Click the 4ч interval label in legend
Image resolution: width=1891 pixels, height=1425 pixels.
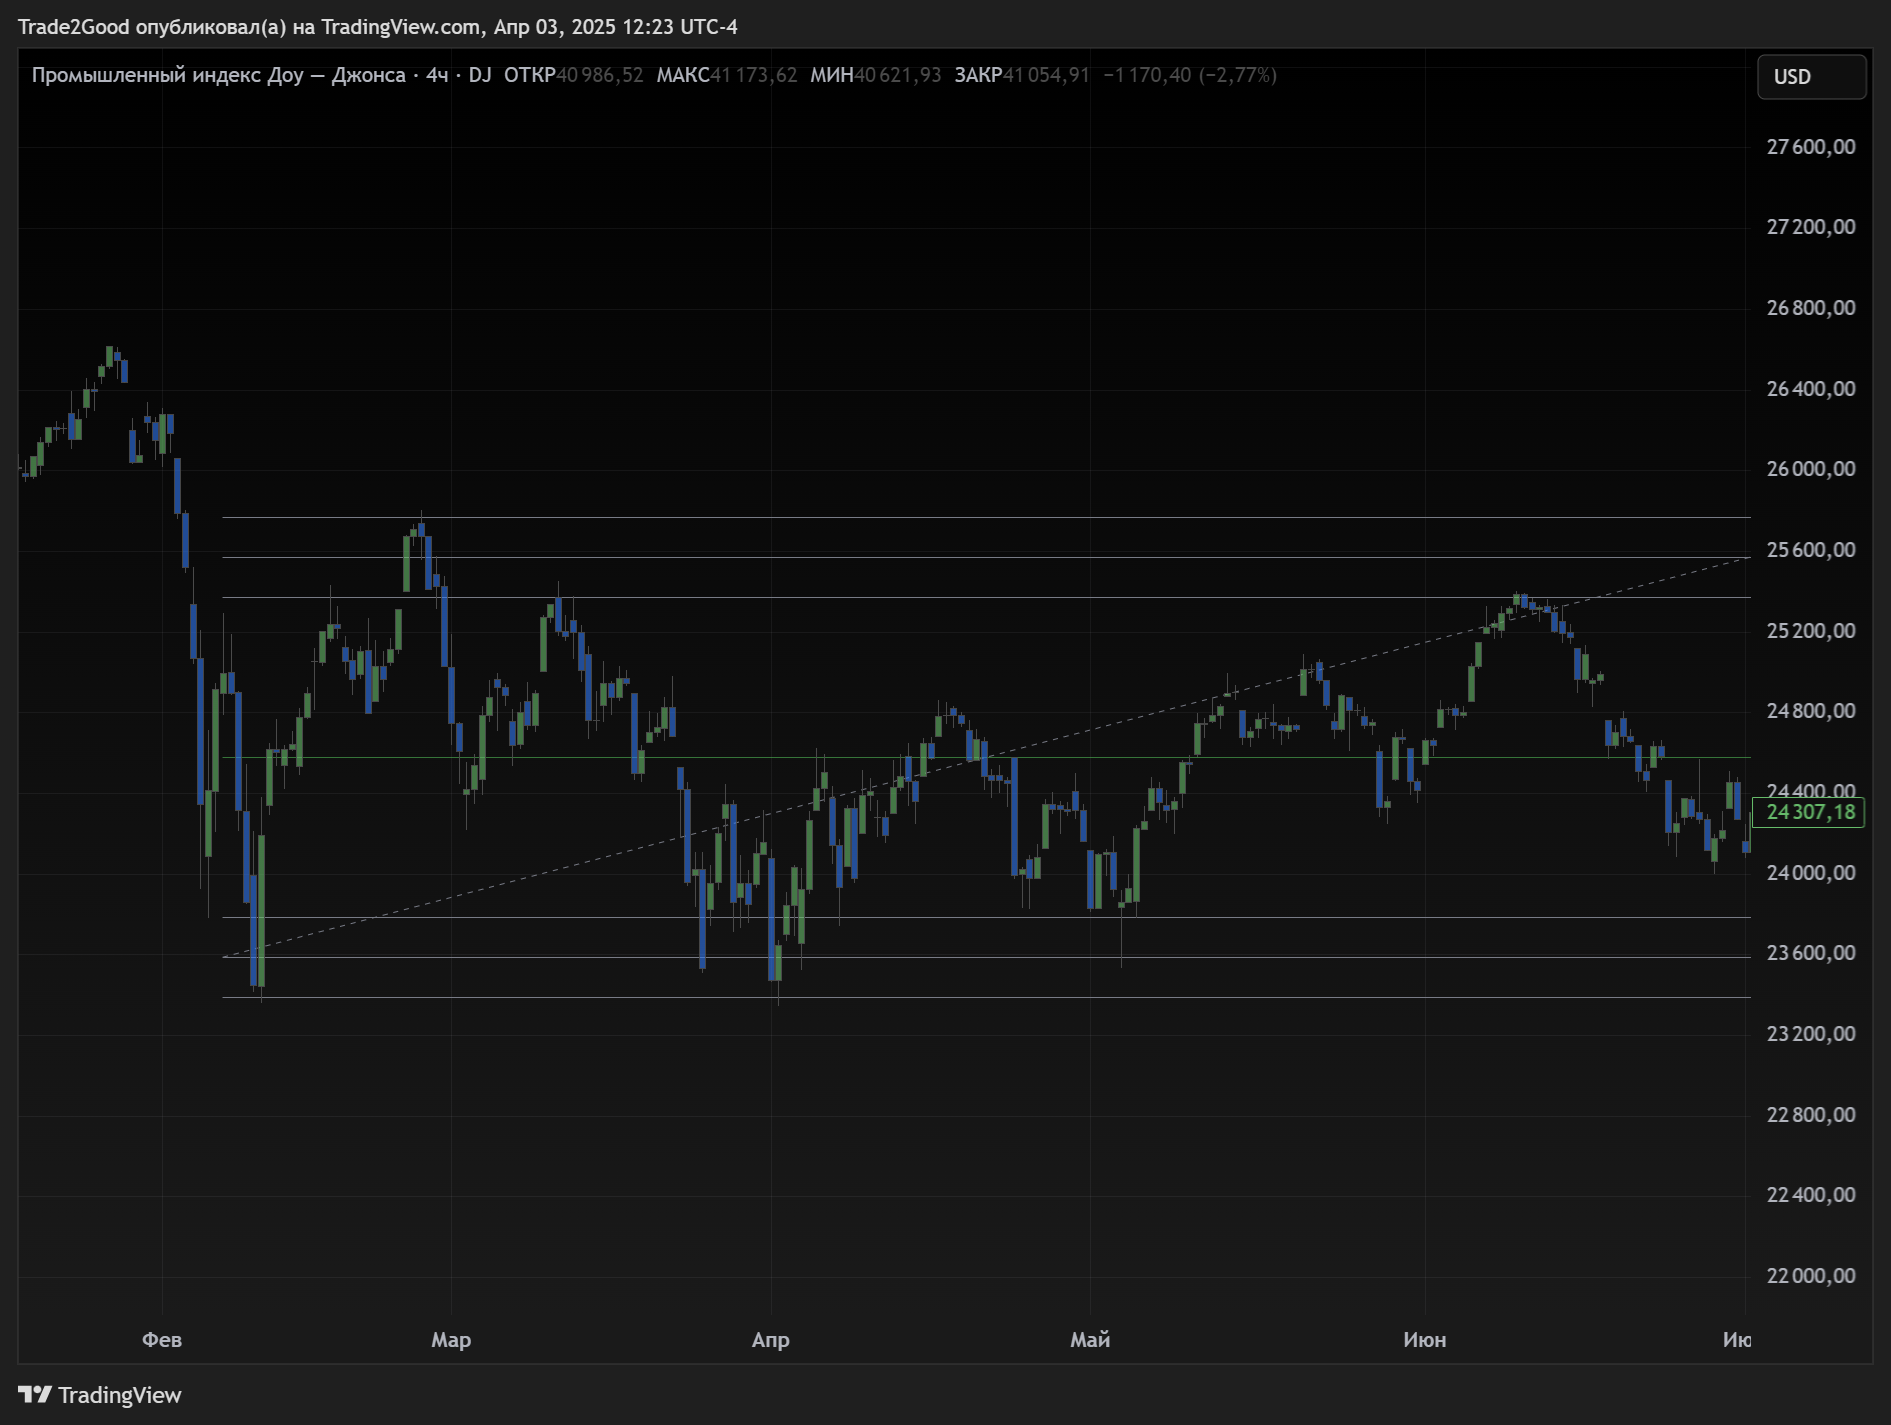click(437, 75)
